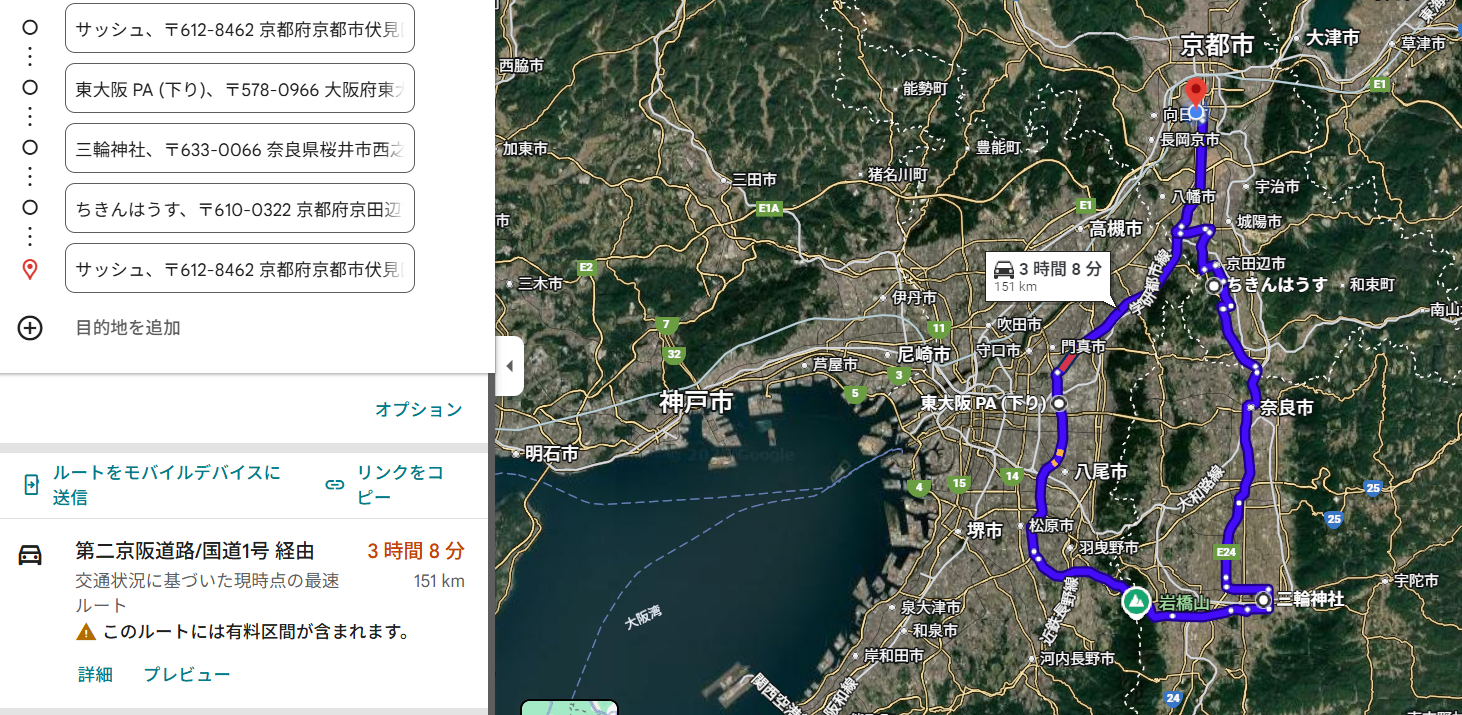
Task: Click the E2 highway shield
Action: coord(587,267)
